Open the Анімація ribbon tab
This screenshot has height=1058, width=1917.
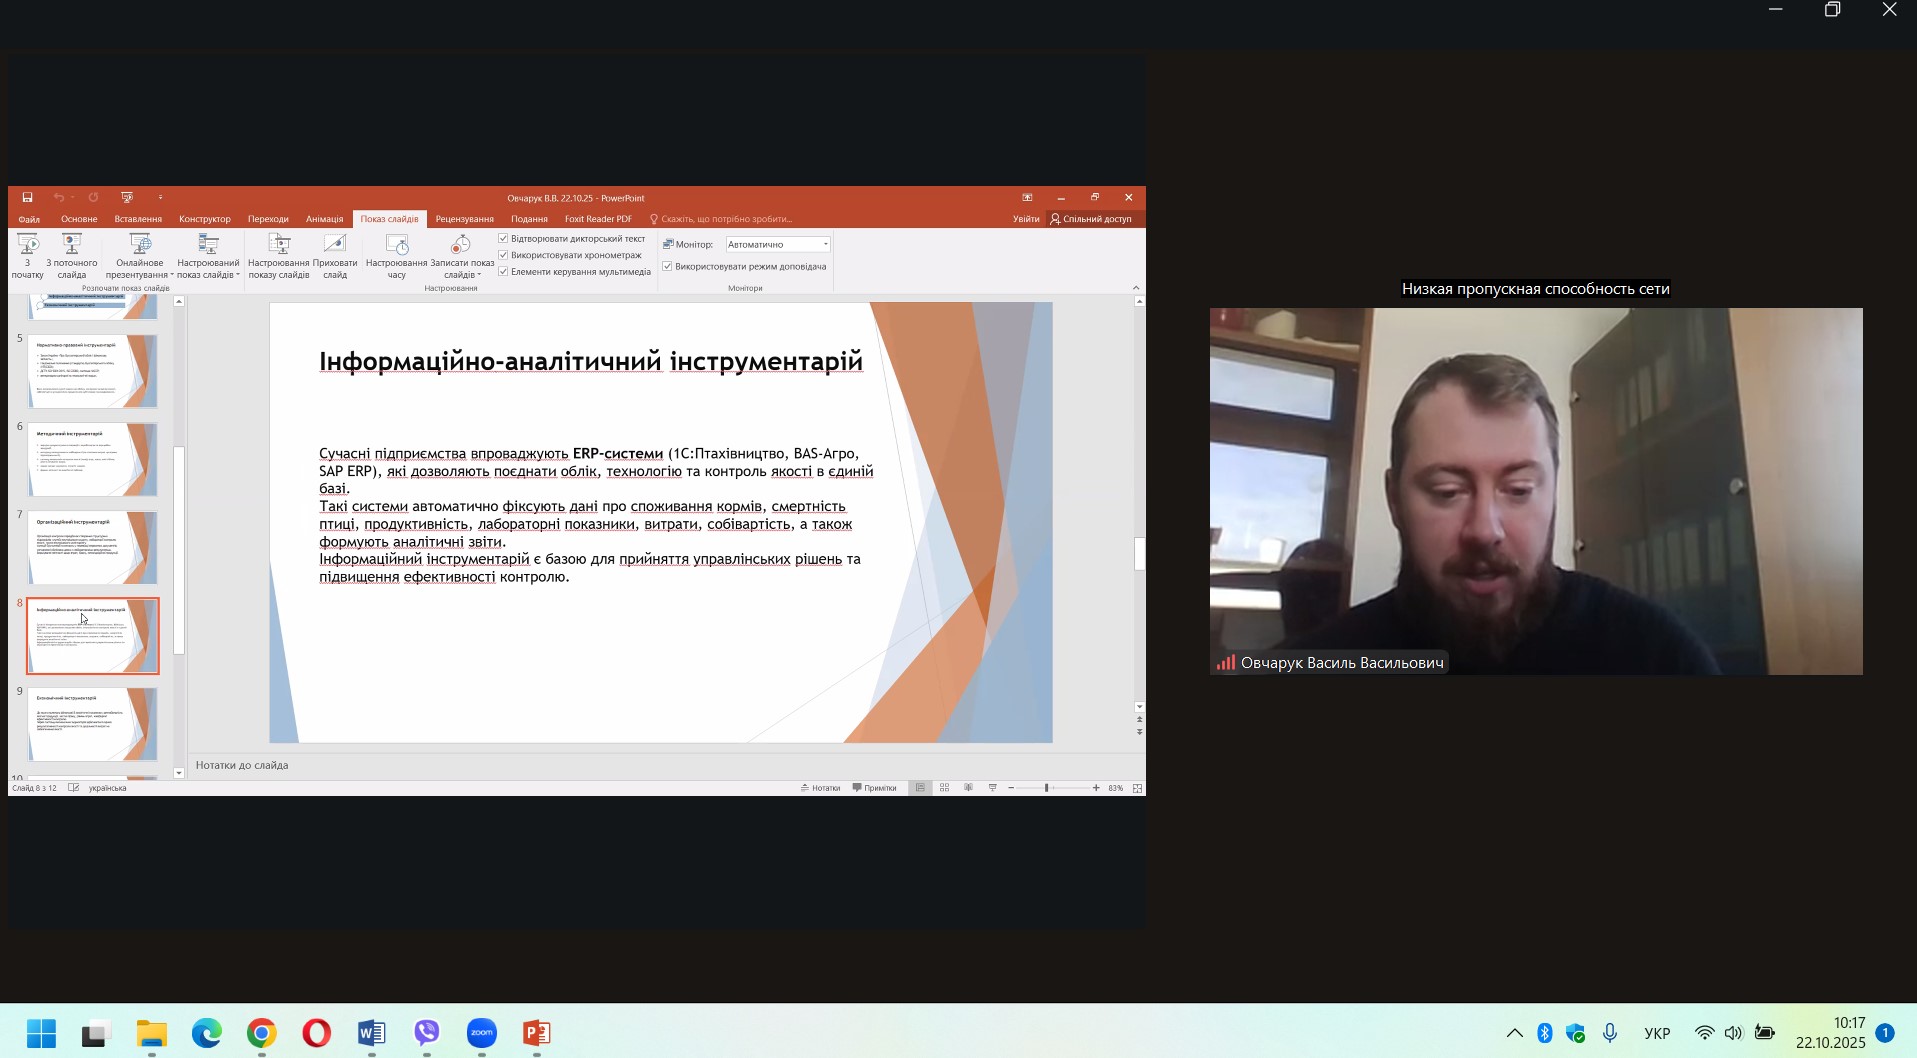(x=324, y=219)
